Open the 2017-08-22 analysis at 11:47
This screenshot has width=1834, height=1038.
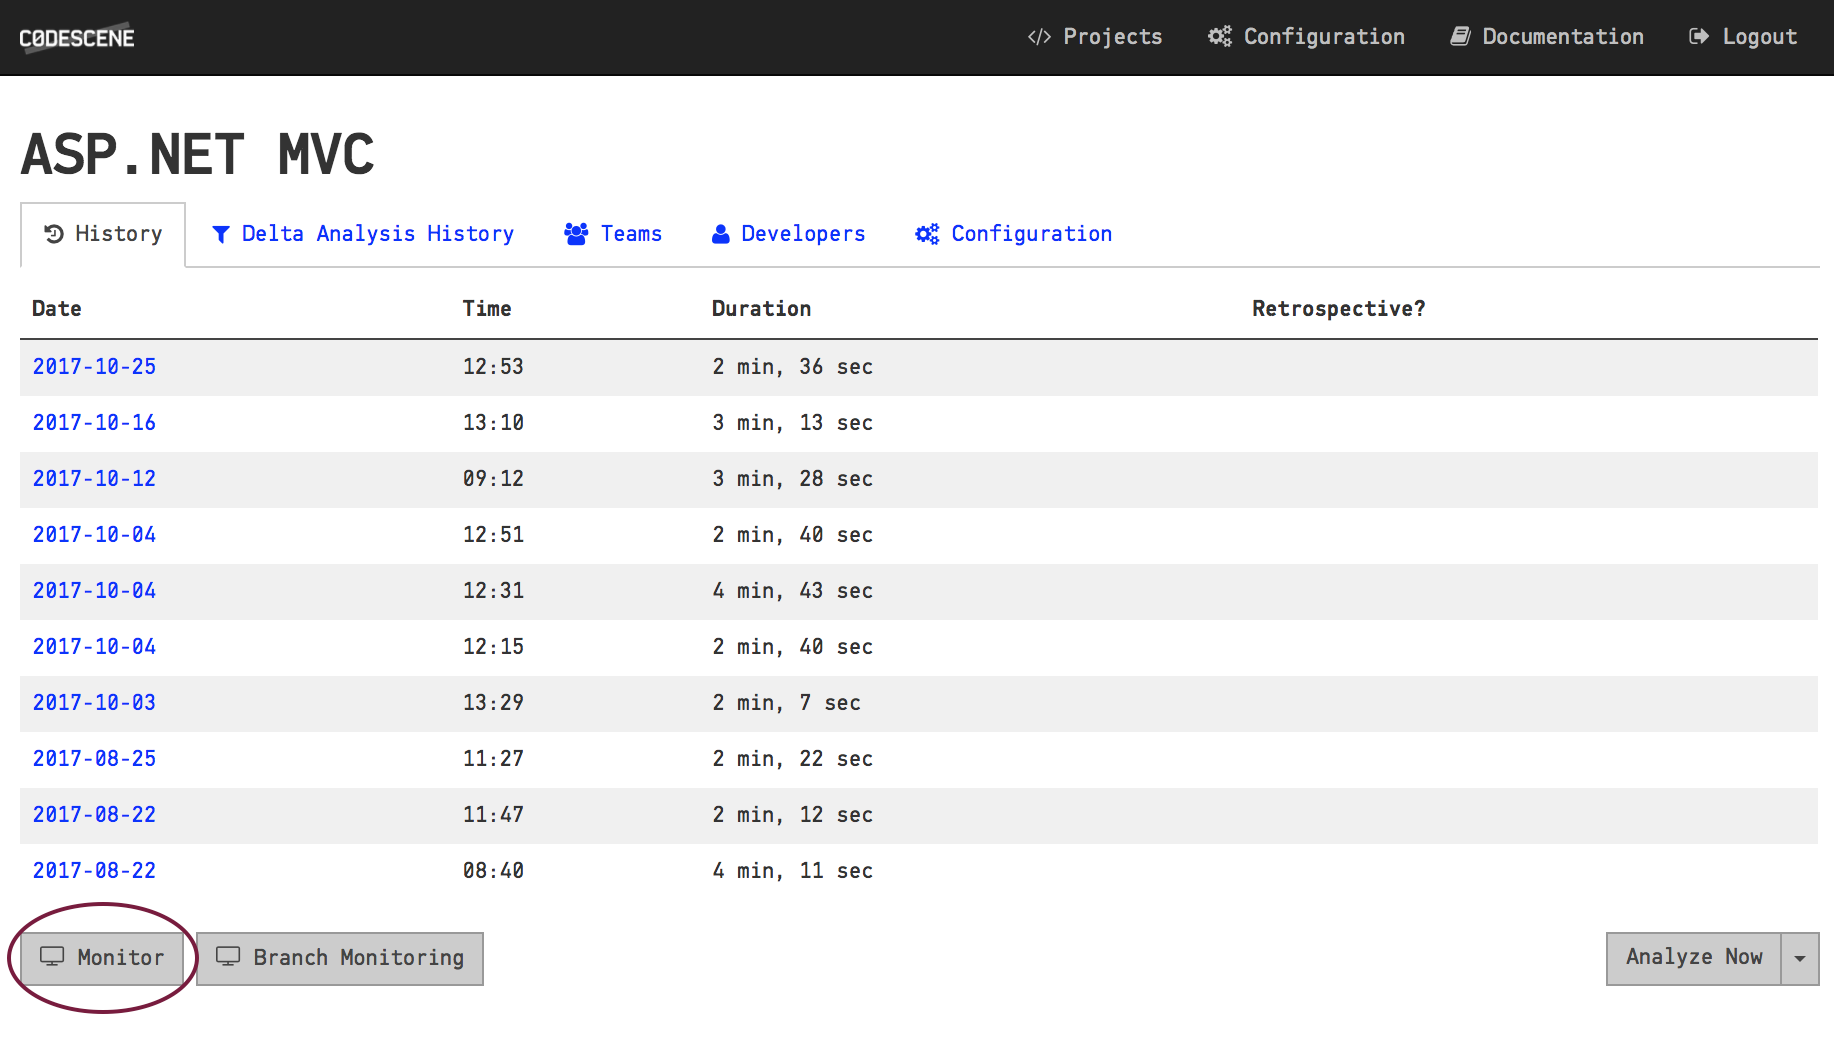[x=94, y=815]
